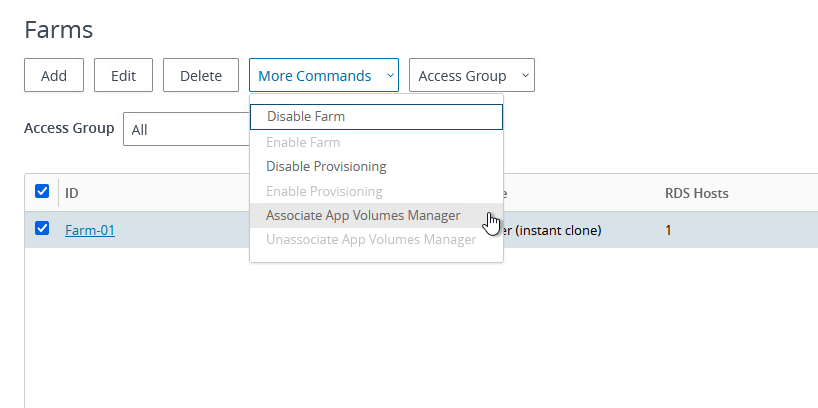Click the Edit button
This screenshot has width=818, height=408.
tap(123, 76)
